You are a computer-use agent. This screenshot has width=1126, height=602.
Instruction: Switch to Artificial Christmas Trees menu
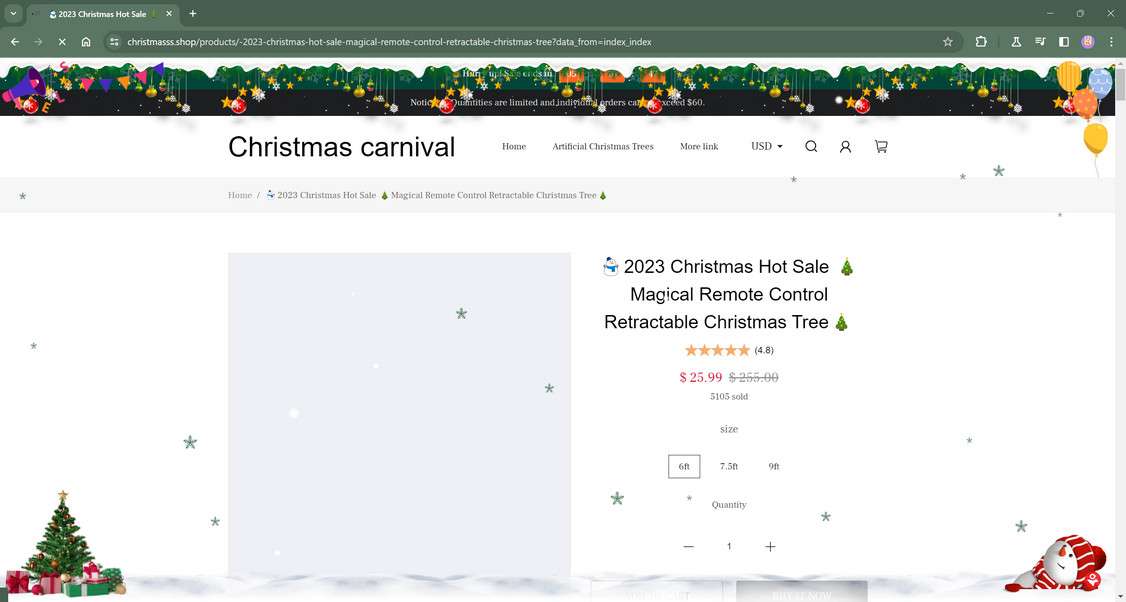(x=603, y=146)
